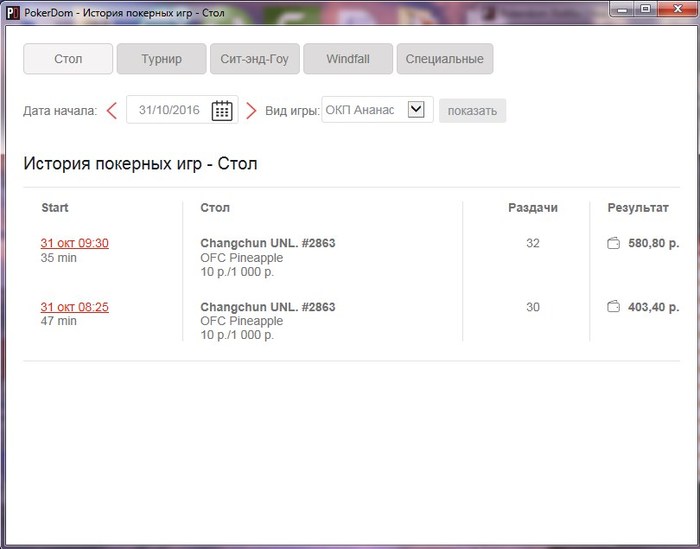Open the Специальные tab

(x=445, y=58)
